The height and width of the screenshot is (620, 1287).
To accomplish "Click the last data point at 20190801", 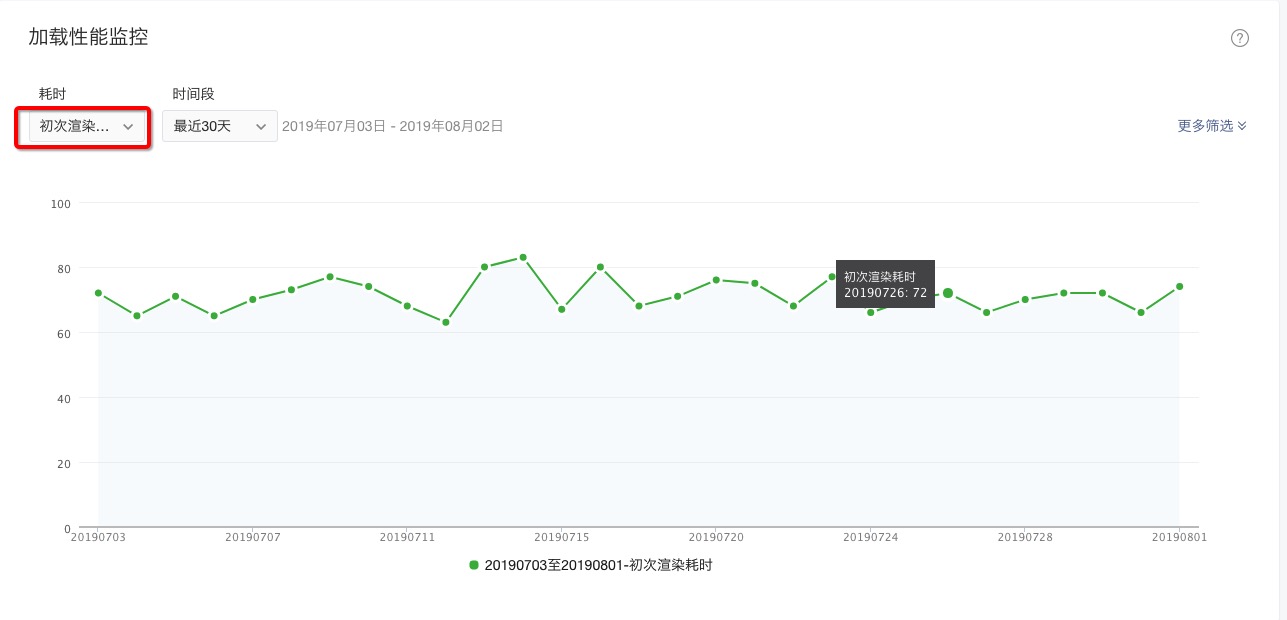I will (1180, 286).
